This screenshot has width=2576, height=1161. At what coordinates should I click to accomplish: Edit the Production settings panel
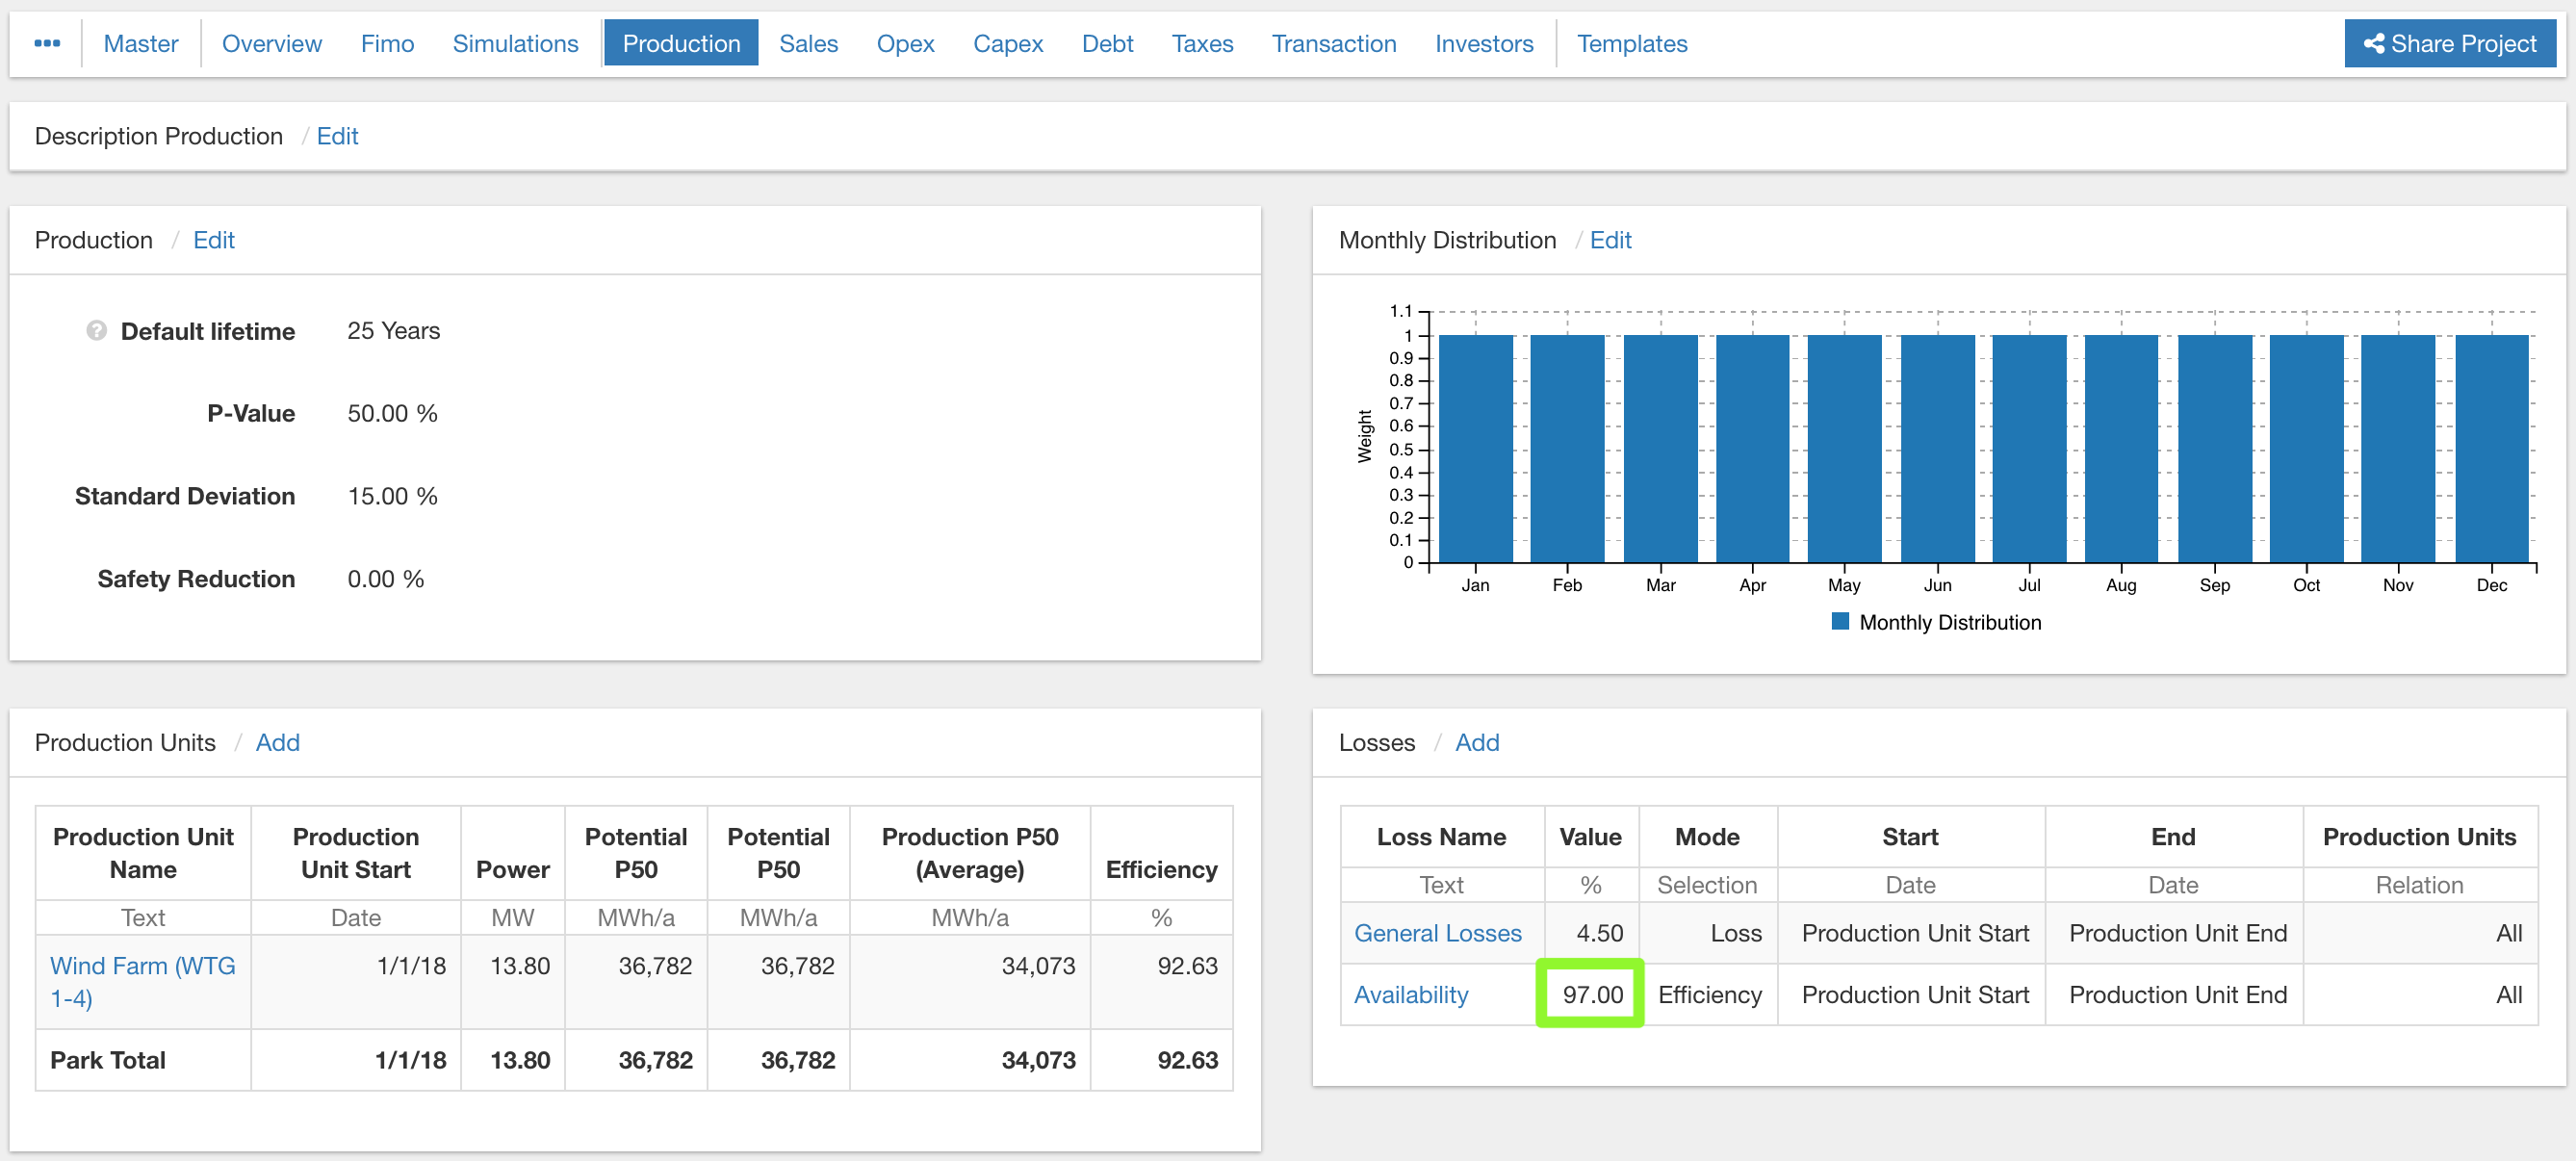tap(213, 240)
